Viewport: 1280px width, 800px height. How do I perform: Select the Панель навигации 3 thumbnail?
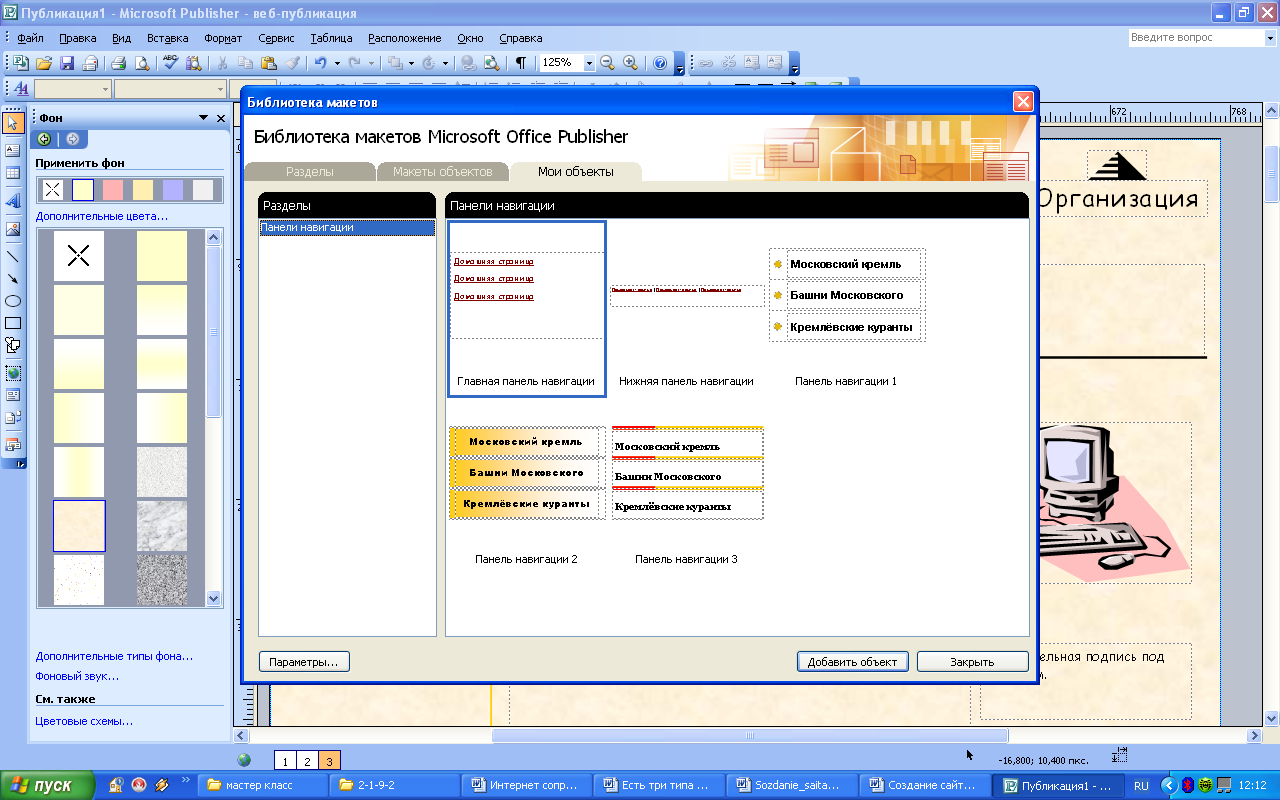(x=686, y=487)
